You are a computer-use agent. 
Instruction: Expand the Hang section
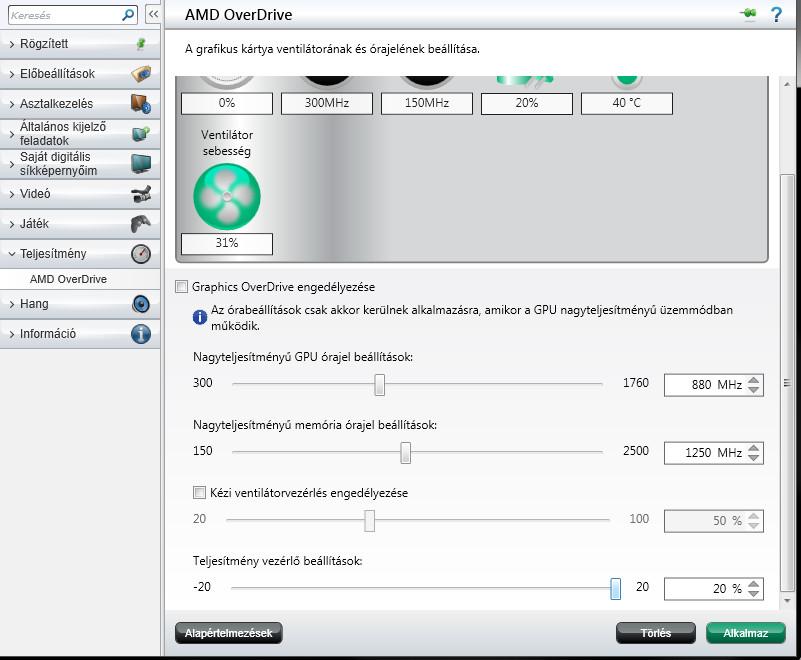pyautogui.click(x=12, y=304)
